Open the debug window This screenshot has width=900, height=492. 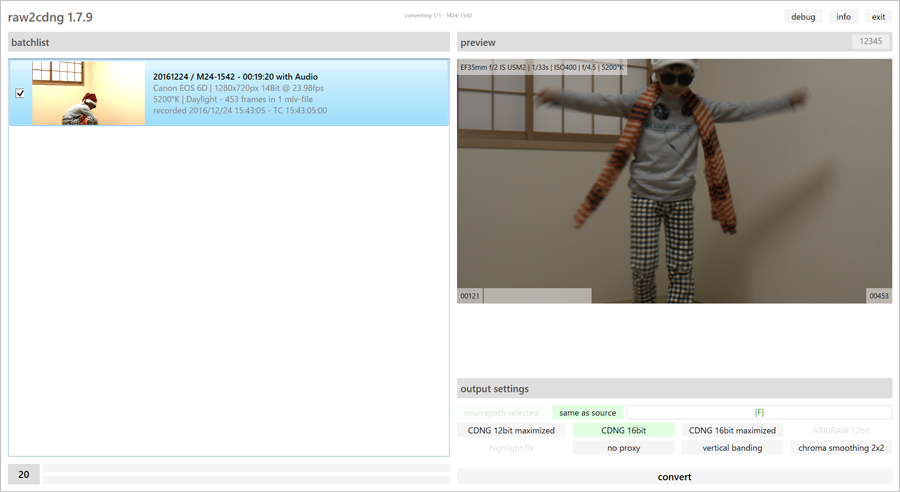tap(803, 17)
